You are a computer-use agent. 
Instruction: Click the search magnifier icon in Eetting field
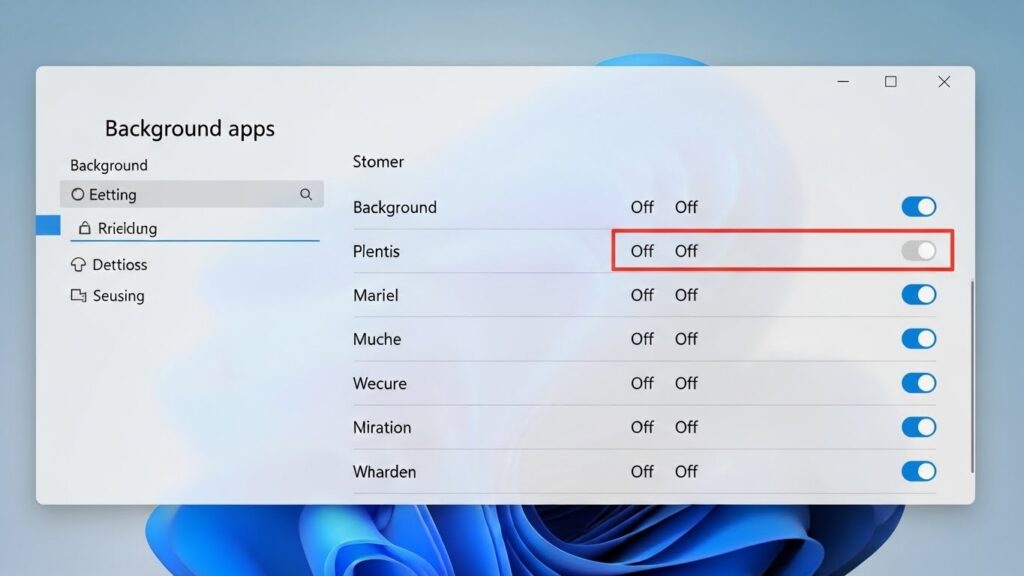306,194
